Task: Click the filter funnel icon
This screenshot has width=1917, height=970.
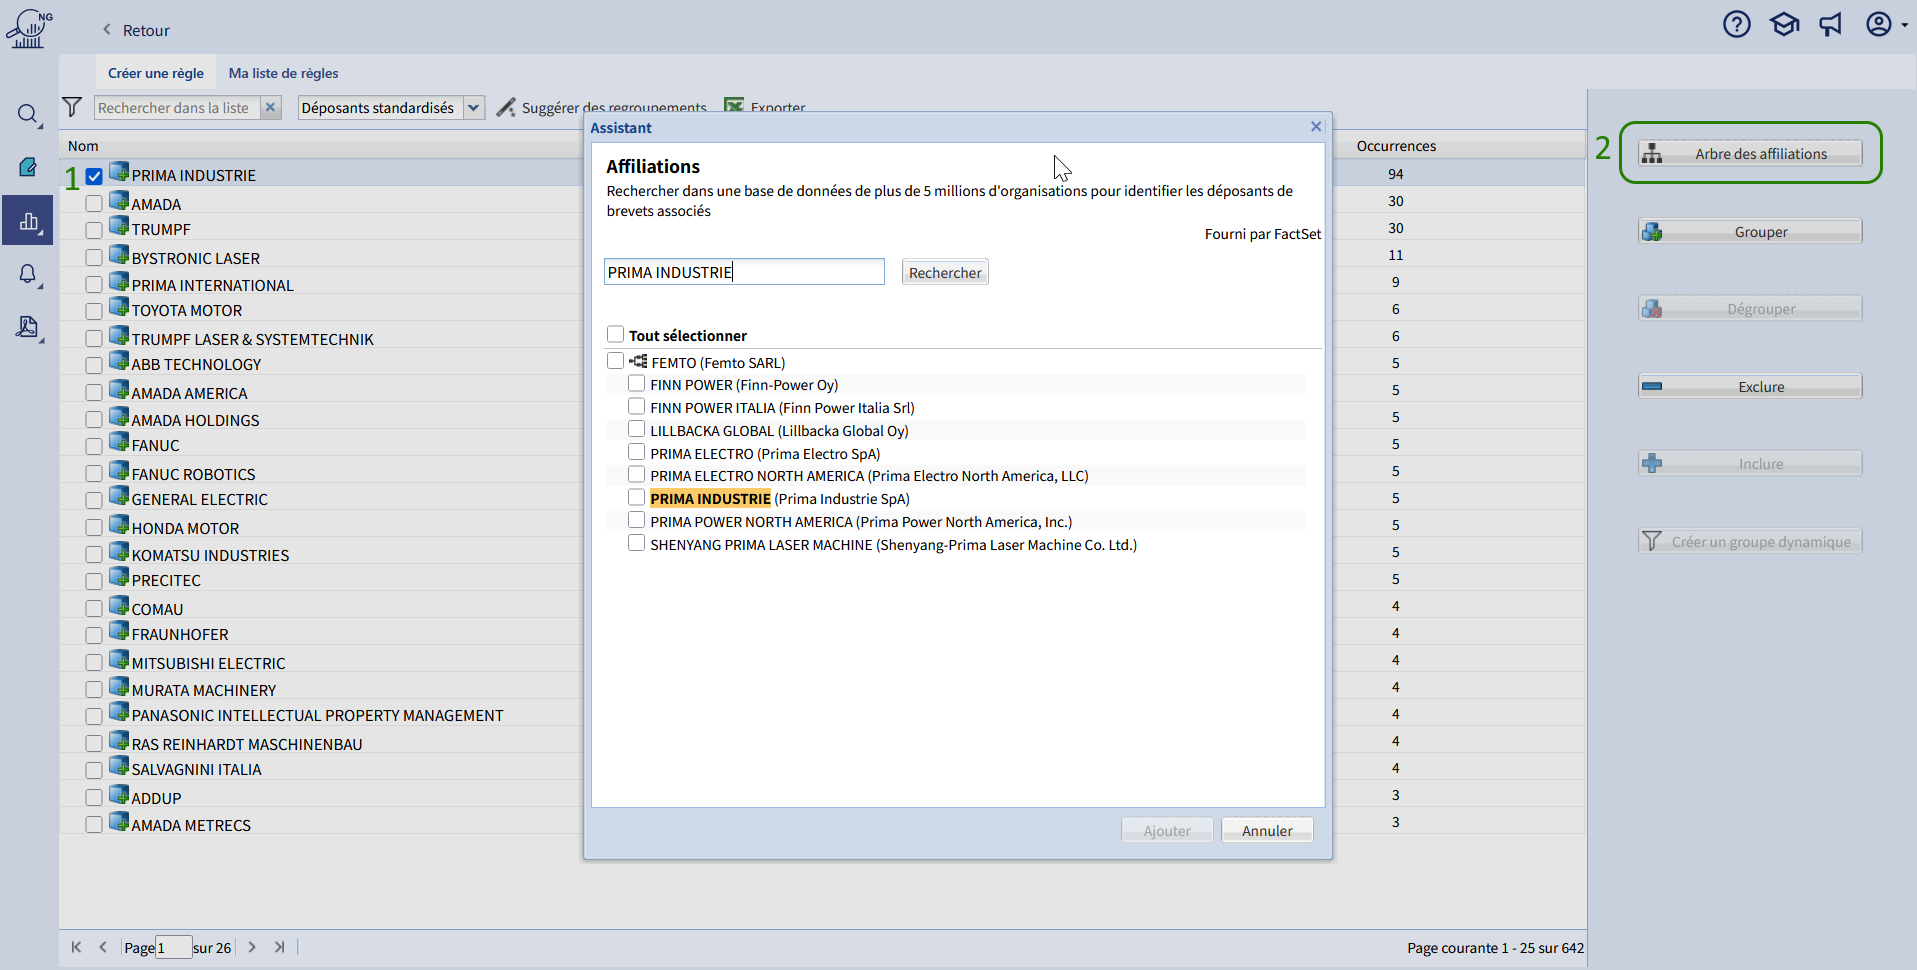Action: click(x=72, y=107)
